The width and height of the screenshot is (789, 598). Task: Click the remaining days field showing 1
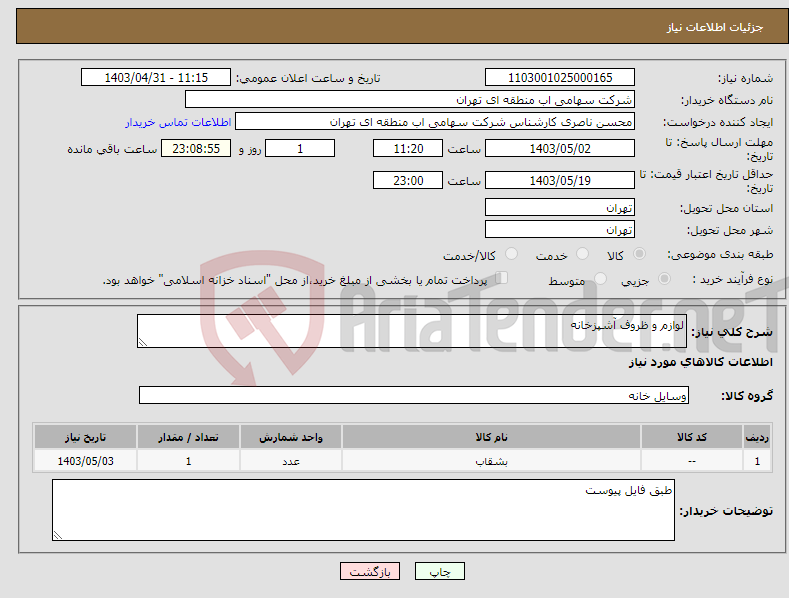(300, 148)
